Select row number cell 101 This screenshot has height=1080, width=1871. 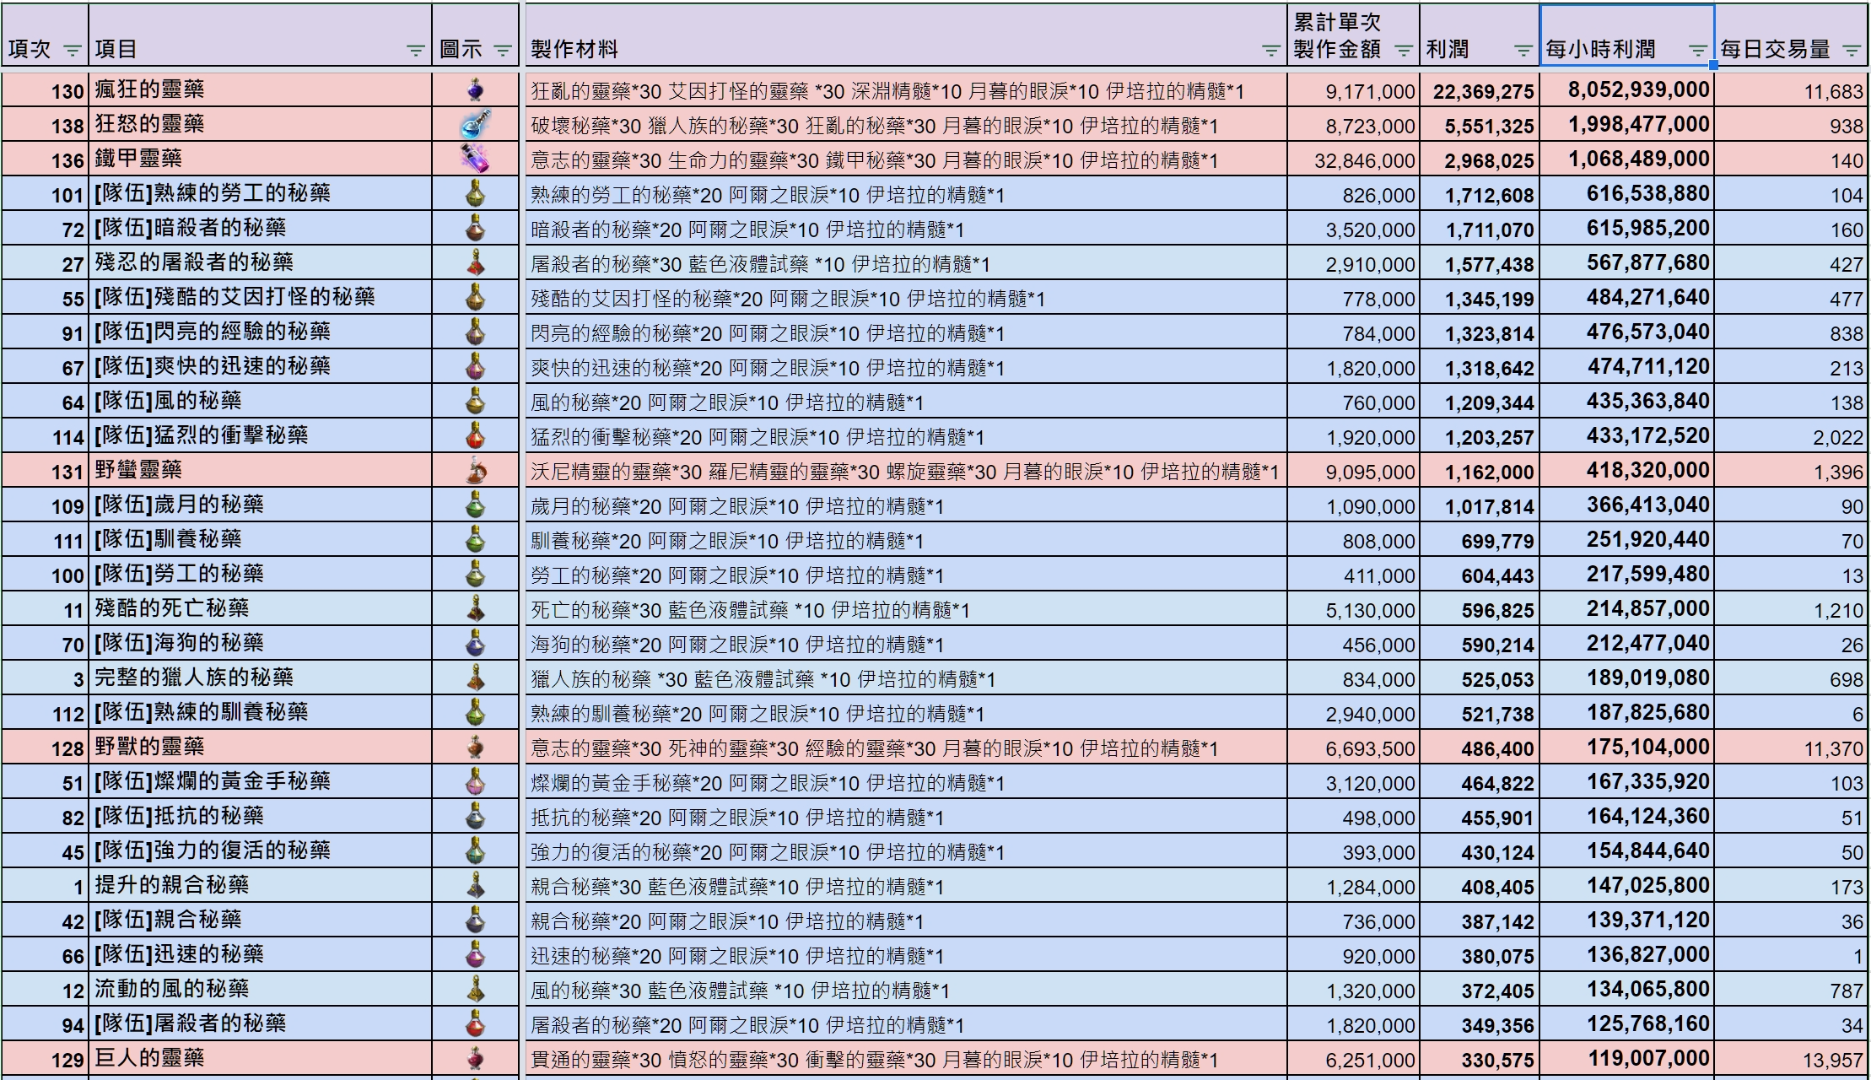point(45,194)
